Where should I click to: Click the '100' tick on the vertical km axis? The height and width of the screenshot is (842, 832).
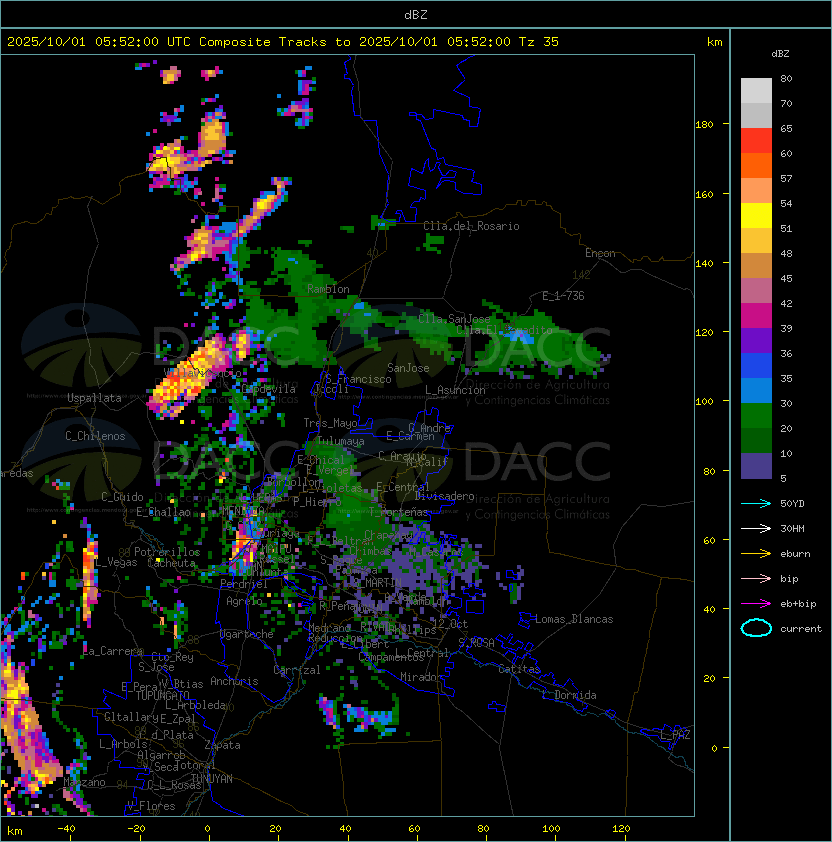pos(704,402)
